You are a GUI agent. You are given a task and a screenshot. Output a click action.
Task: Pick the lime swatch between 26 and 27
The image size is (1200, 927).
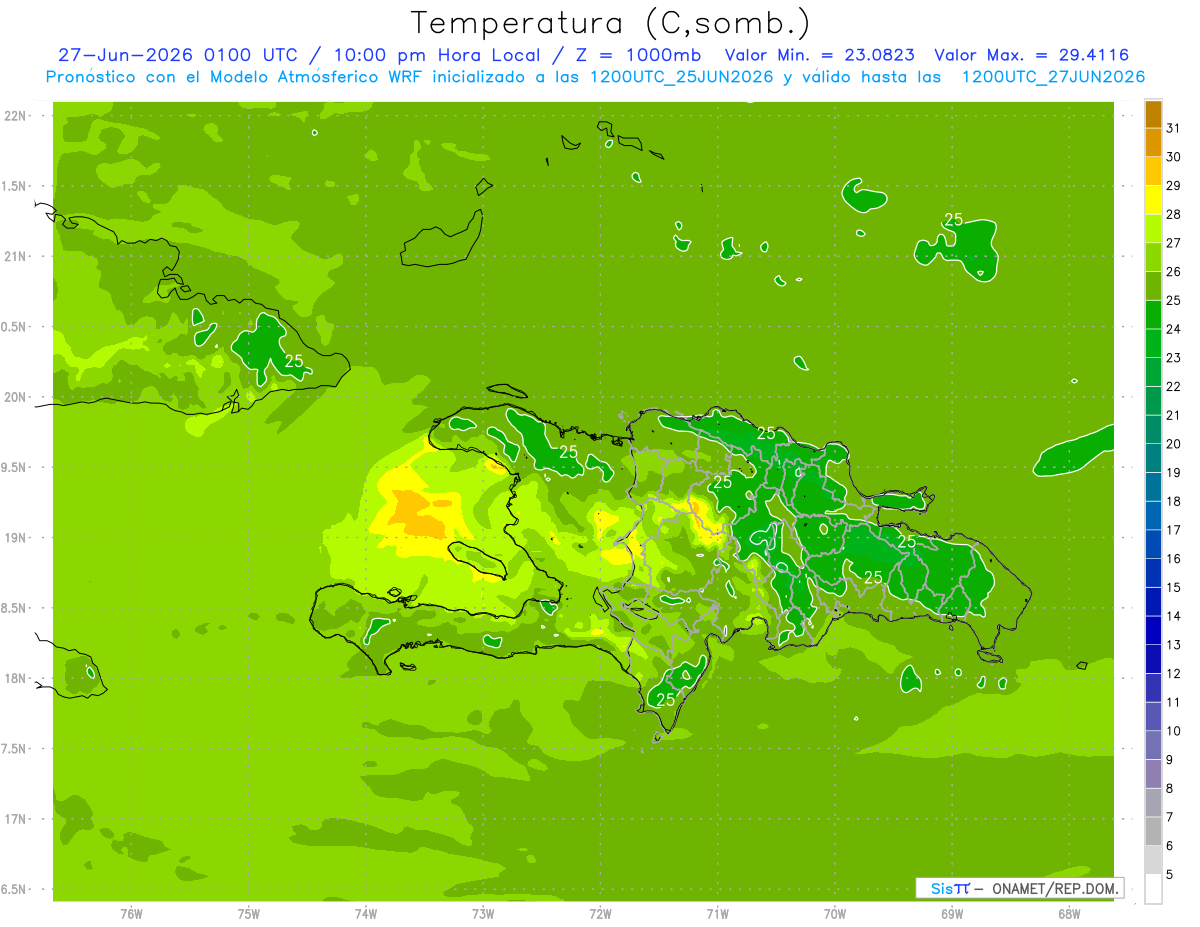tap(1153, 257)
